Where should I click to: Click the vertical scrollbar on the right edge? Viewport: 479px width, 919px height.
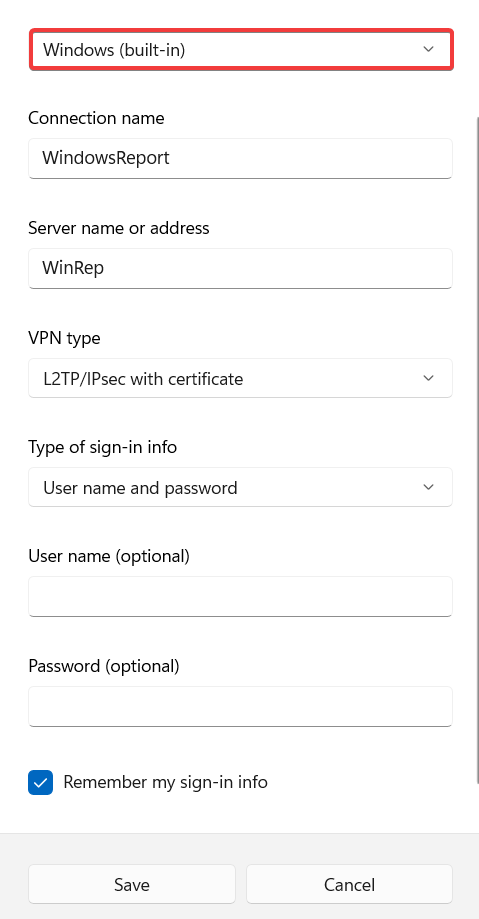[477, 451]
